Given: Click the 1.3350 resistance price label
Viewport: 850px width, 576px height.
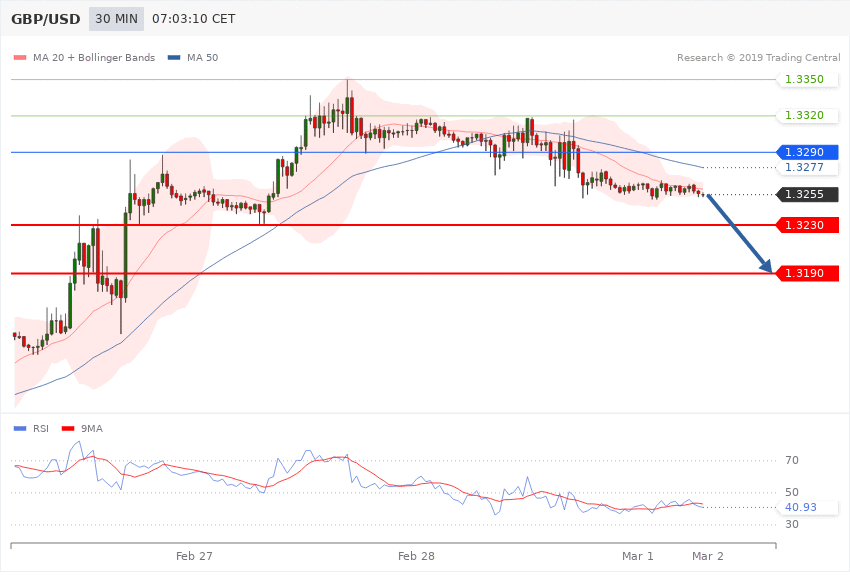Looking at the screenshot, I should tap(808, 79).
